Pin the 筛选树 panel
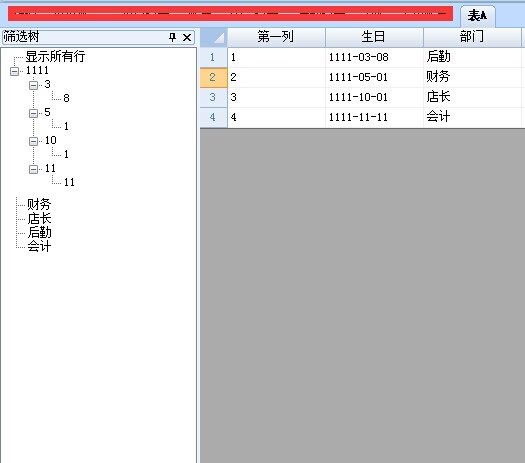 tap(172, 37)
